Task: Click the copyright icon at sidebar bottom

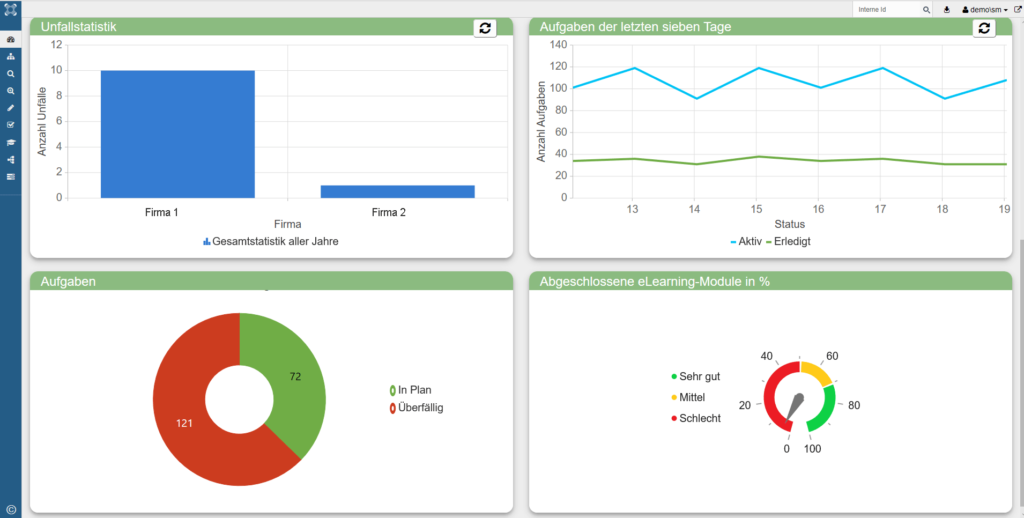Action: (10, 510)
